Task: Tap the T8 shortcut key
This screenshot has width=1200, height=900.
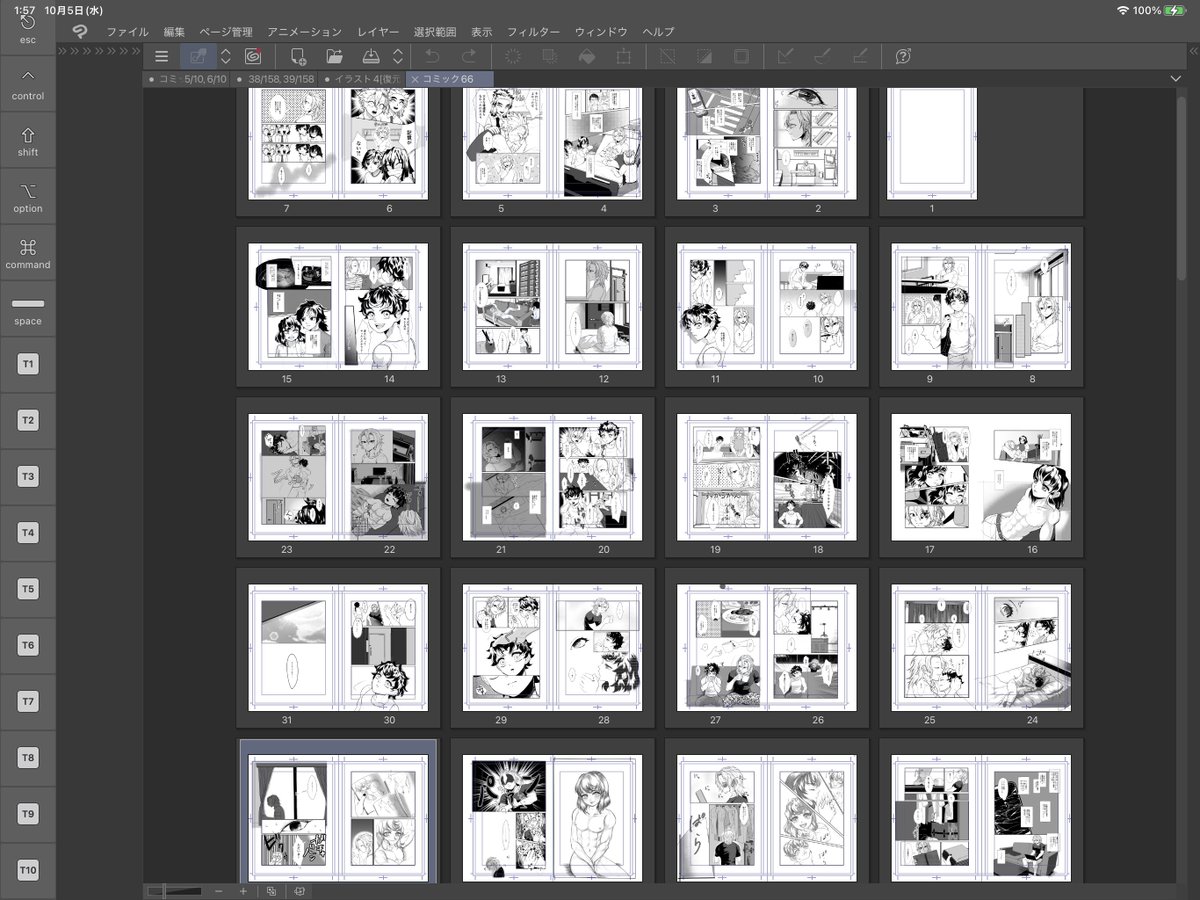Action: 28,758
